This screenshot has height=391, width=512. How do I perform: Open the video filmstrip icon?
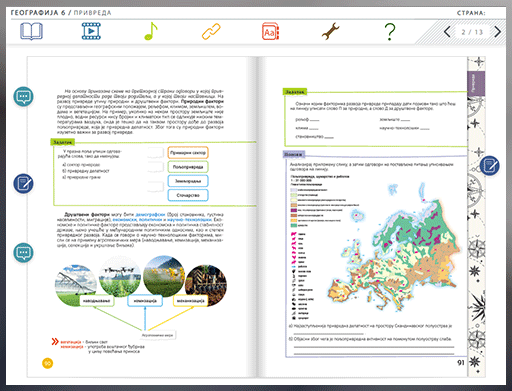(91, 31)
